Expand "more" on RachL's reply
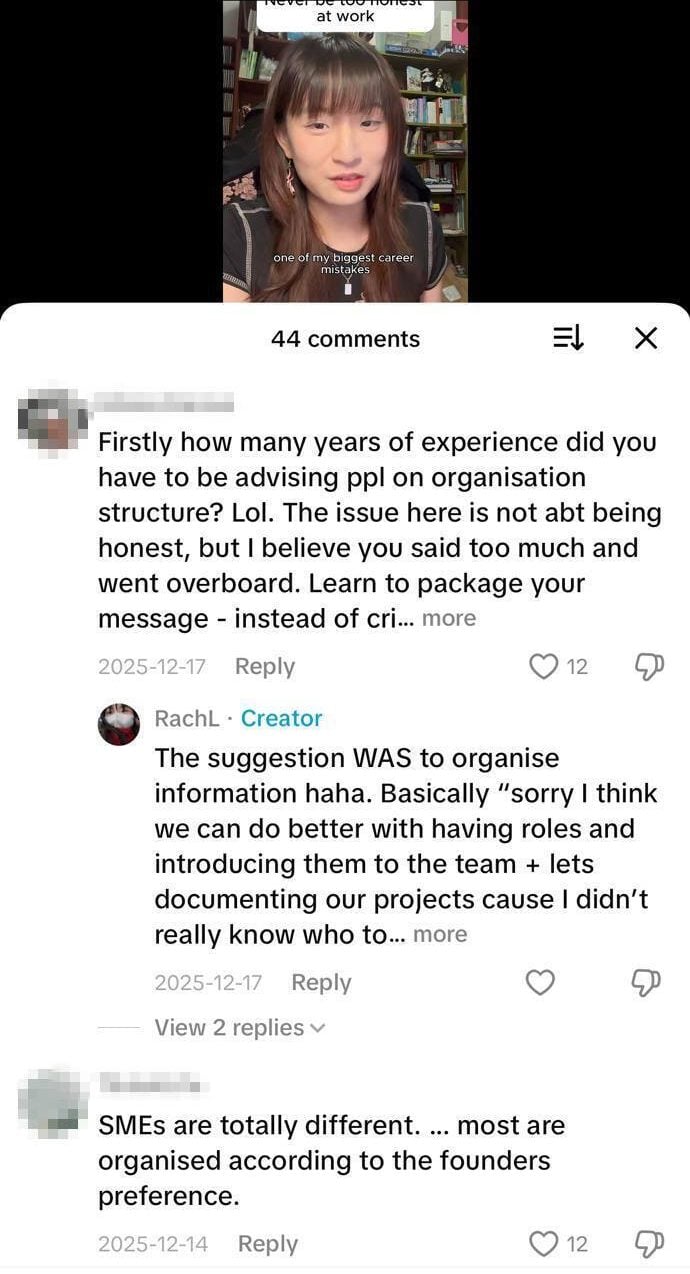 (x=440, y=934)
